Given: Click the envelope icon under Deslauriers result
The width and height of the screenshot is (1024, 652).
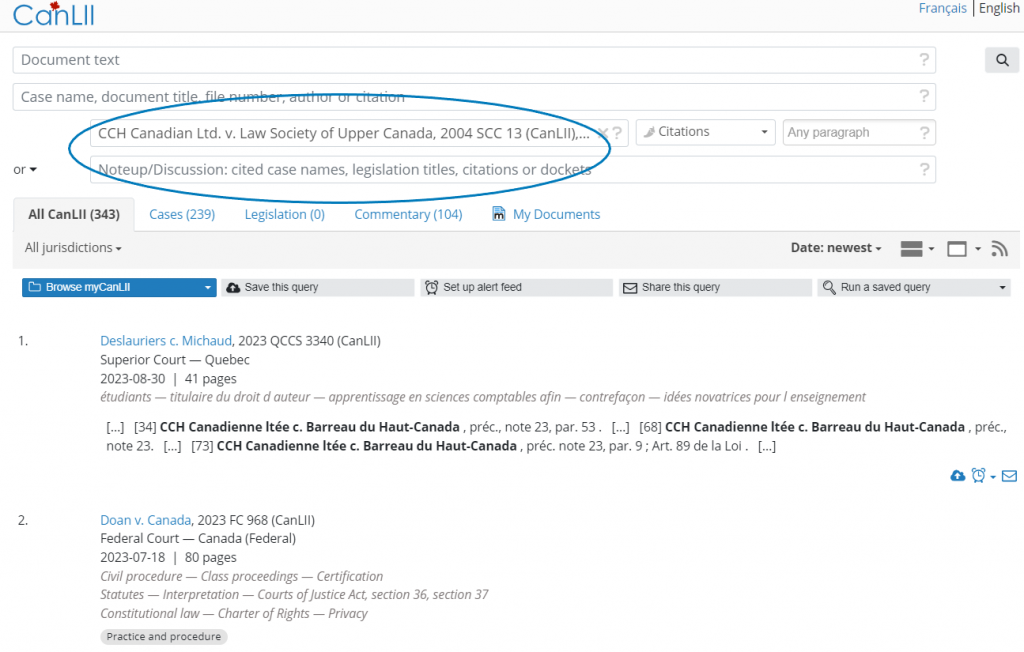Looking at the screenshot, I should pyautogui.click(x=1009, y=476).
